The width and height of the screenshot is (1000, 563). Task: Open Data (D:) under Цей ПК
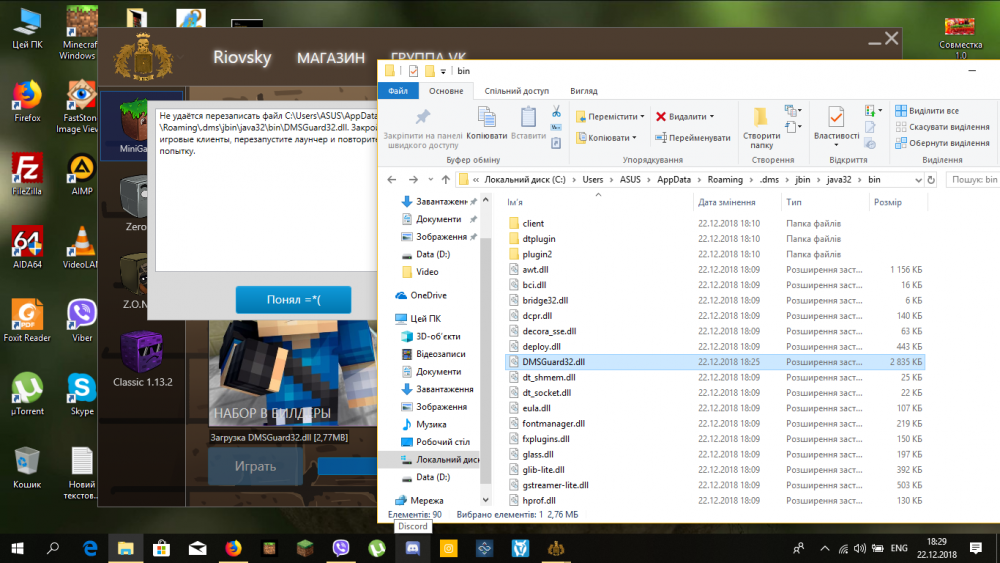pyautogui.click(x=425, y=477)
